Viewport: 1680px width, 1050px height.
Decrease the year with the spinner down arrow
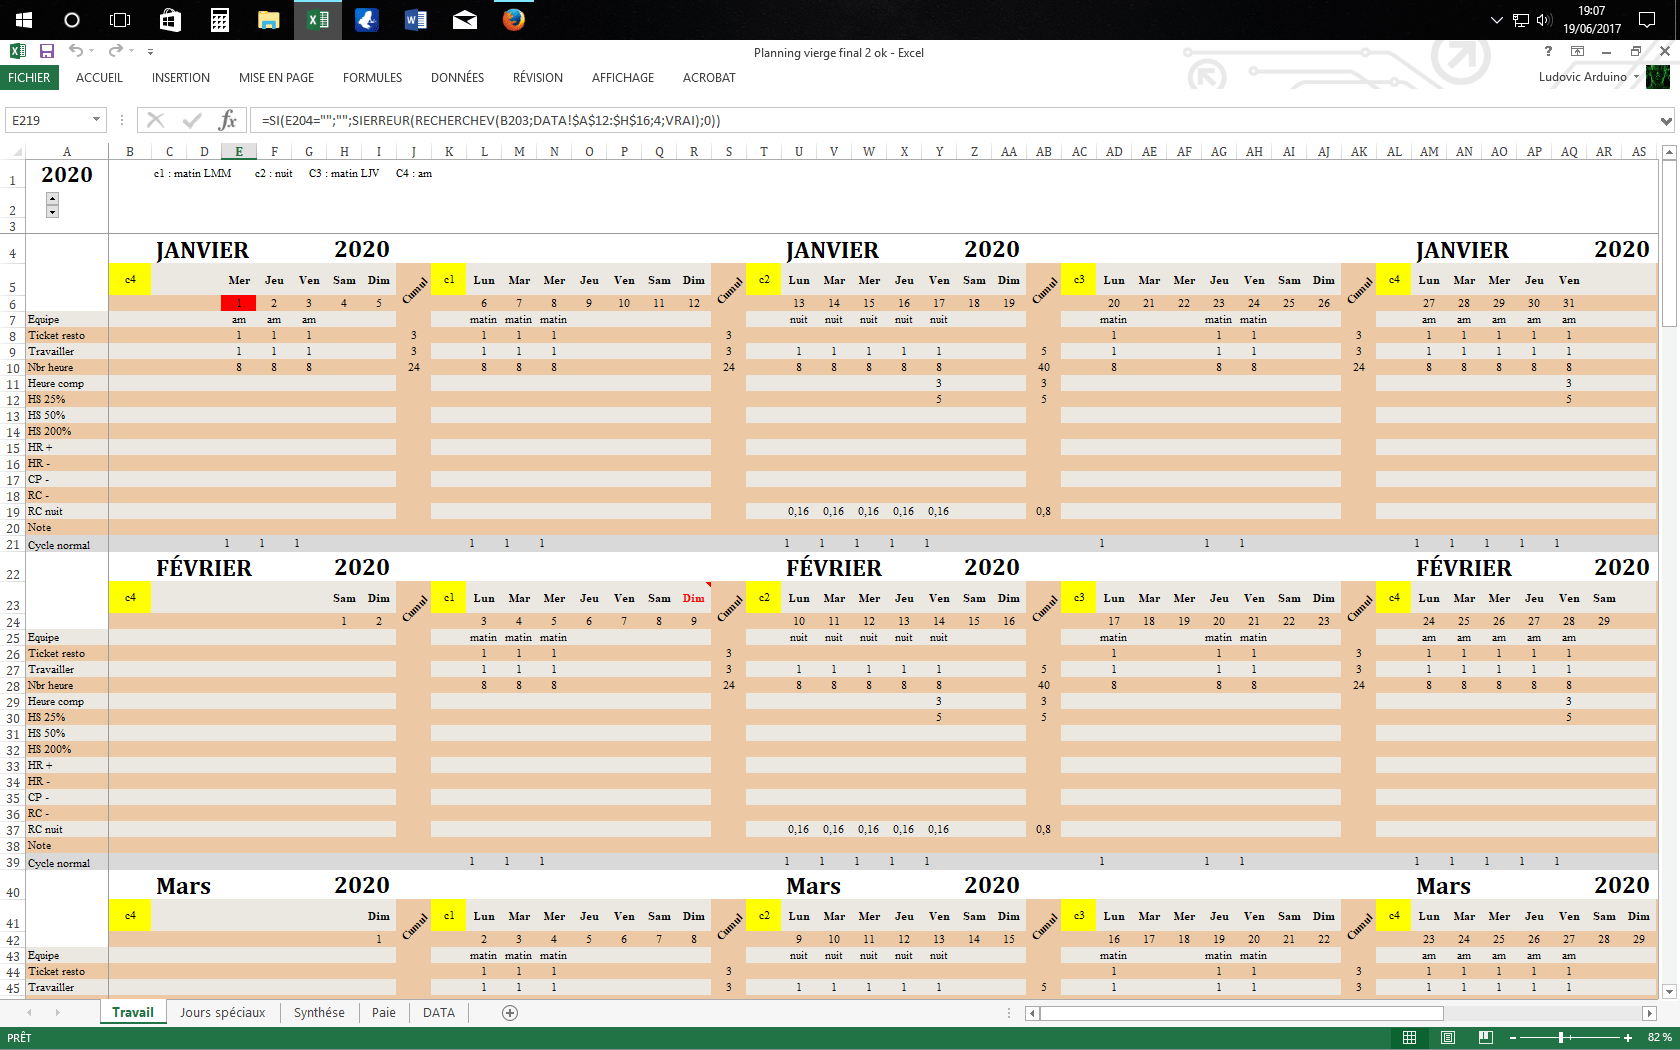point(53,211)
